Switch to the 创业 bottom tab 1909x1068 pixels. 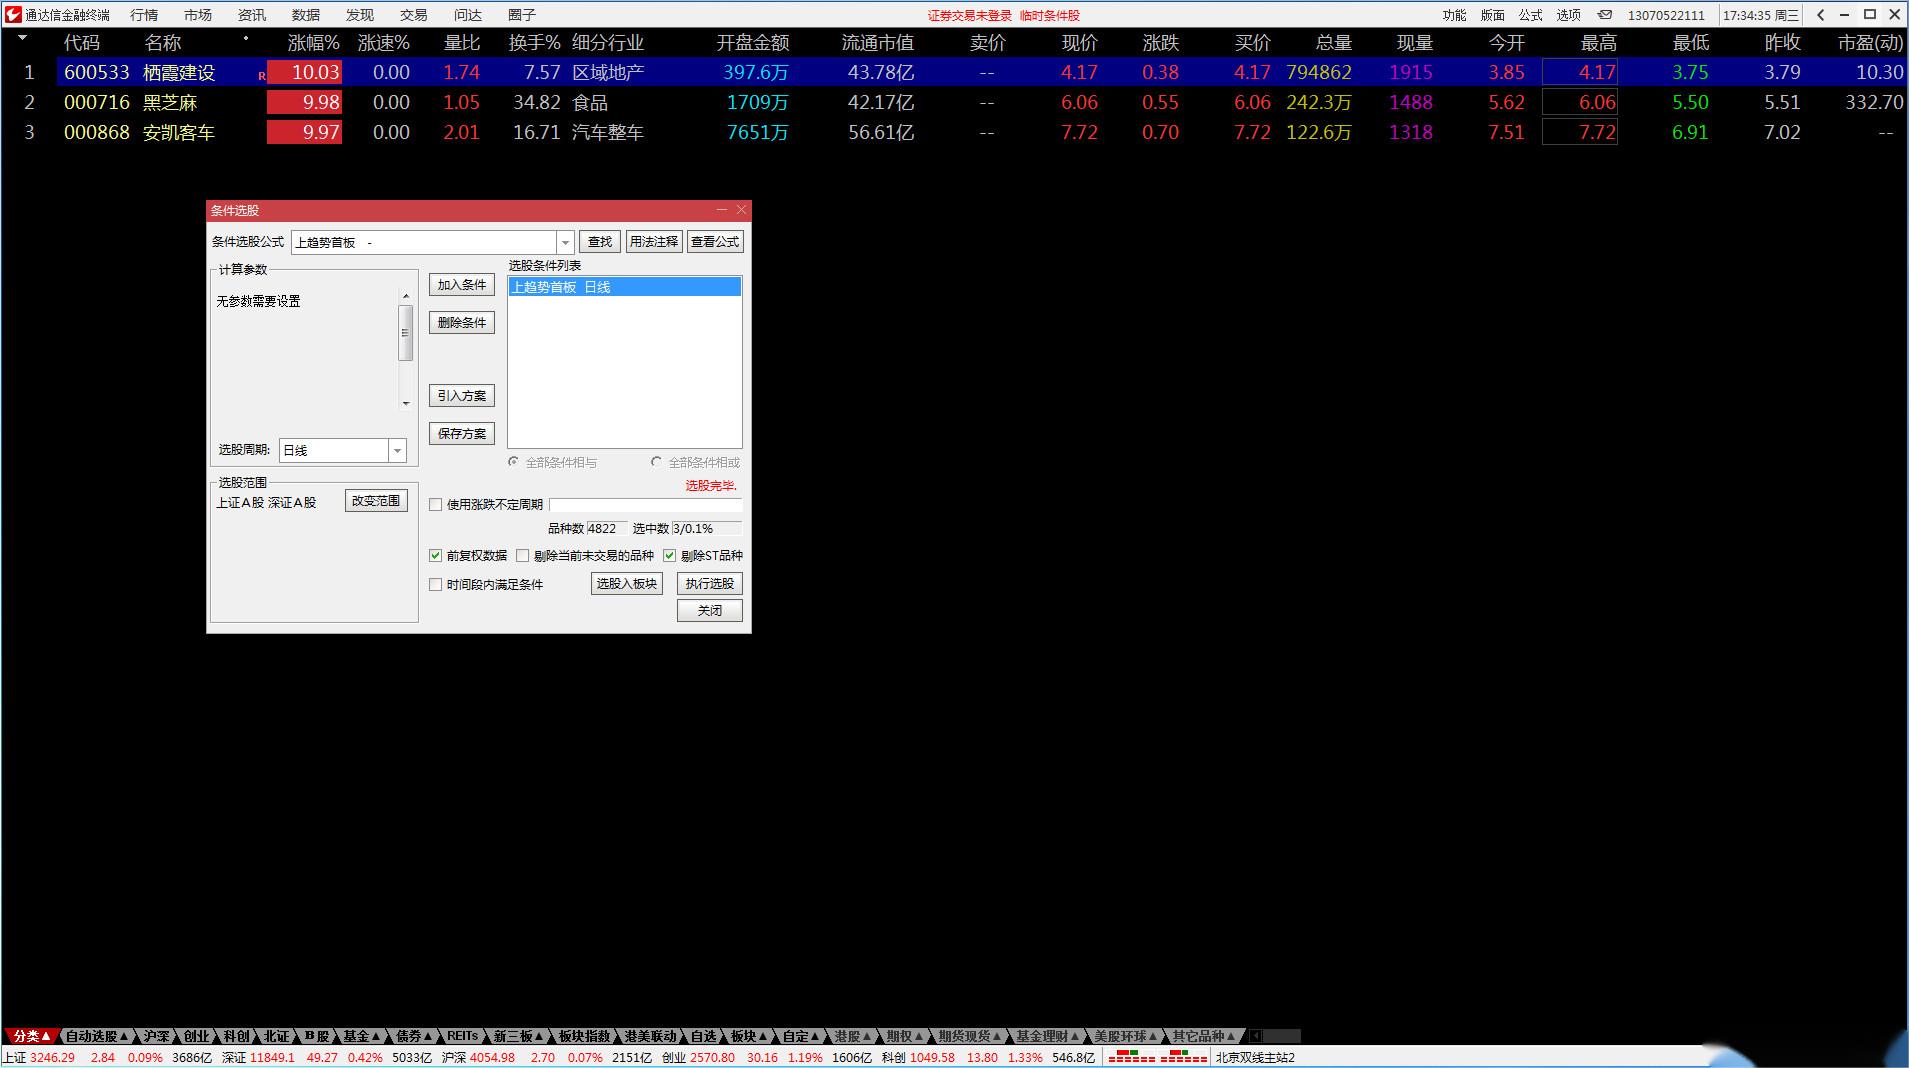(196, 1036)
